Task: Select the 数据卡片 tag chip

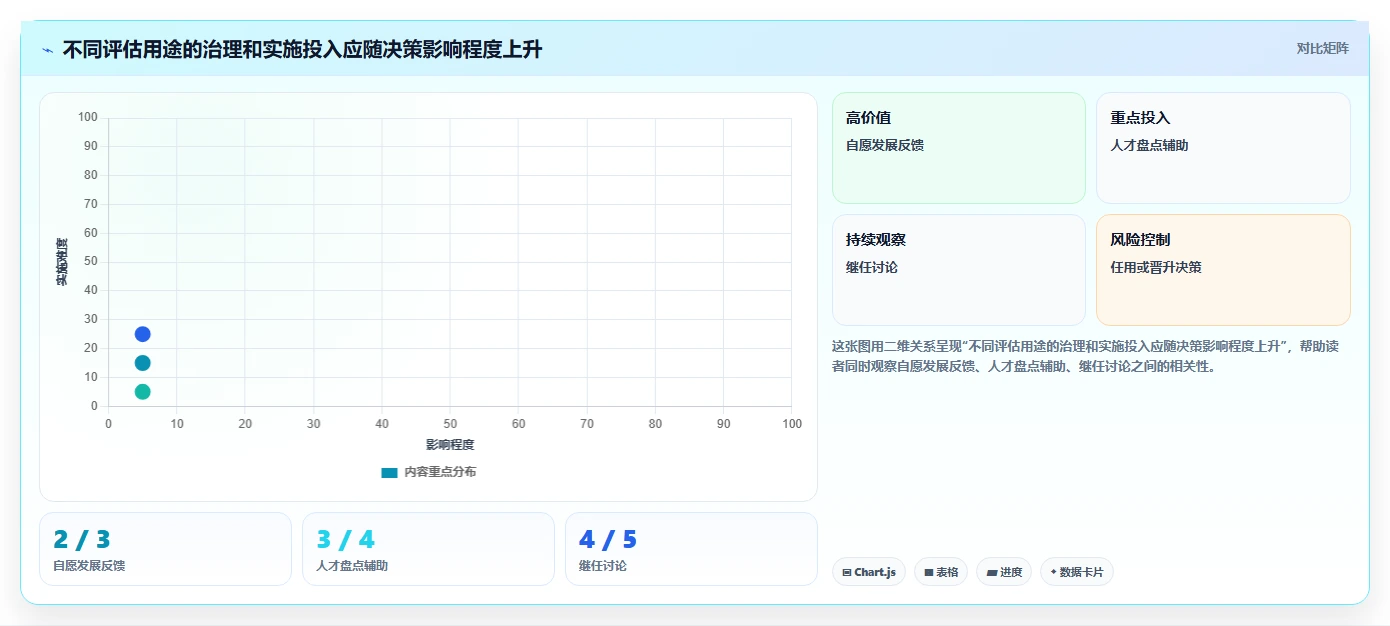Action: coord(1076,572)
